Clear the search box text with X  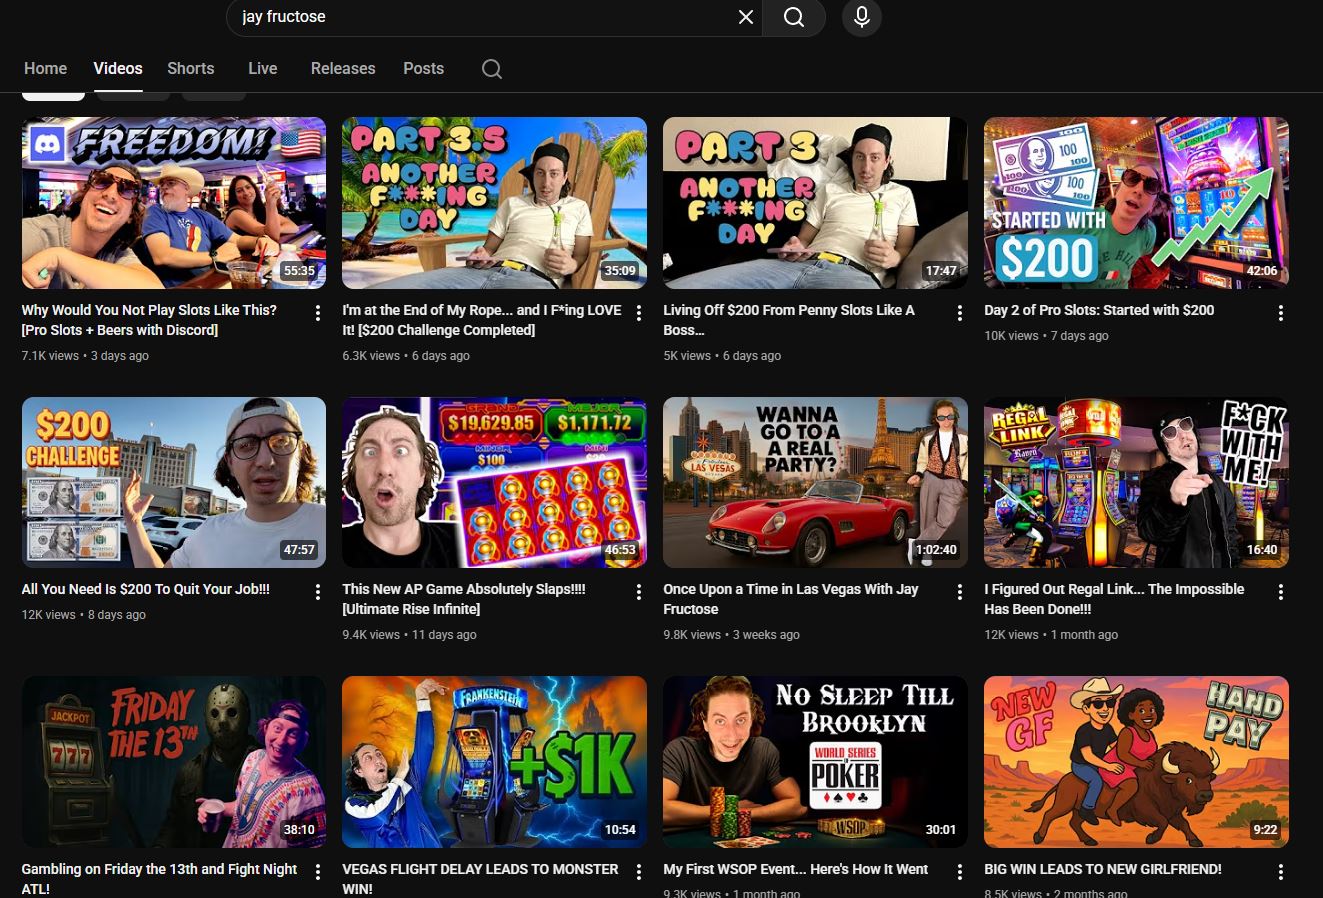coord(746,17)
